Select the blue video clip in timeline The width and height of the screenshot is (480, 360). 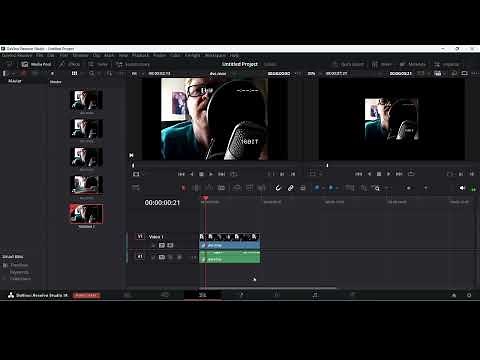coord(230,242)
